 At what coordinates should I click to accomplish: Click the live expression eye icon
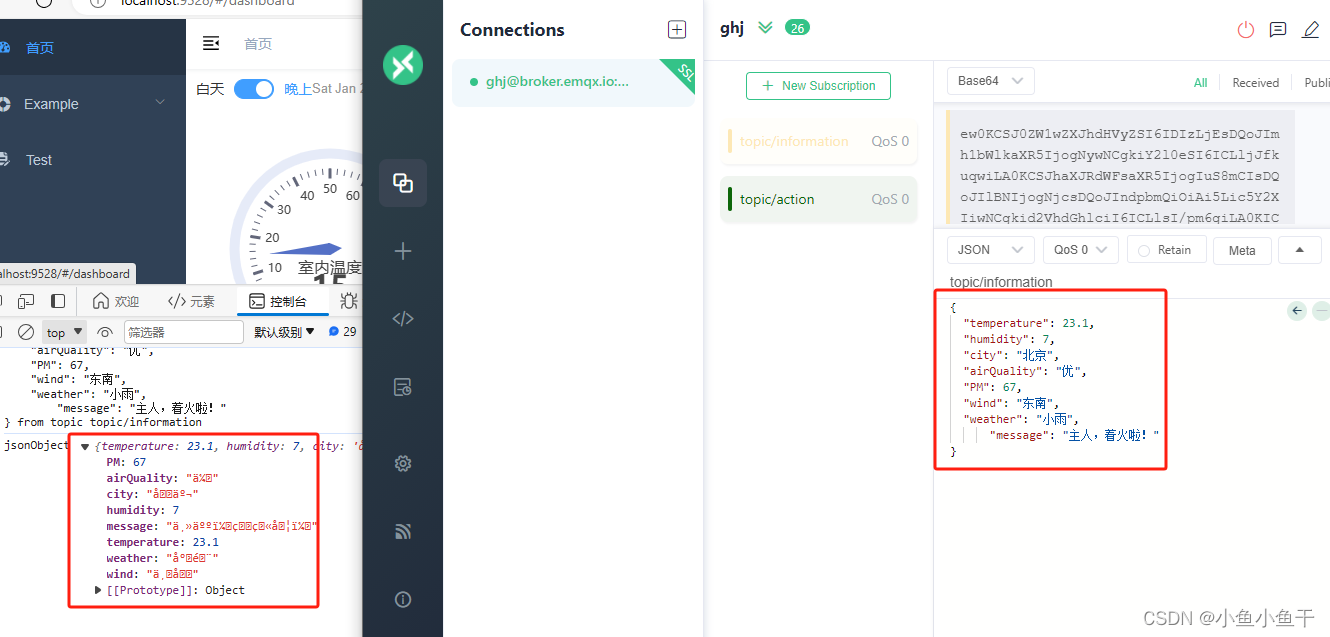(x=105, y=332)
